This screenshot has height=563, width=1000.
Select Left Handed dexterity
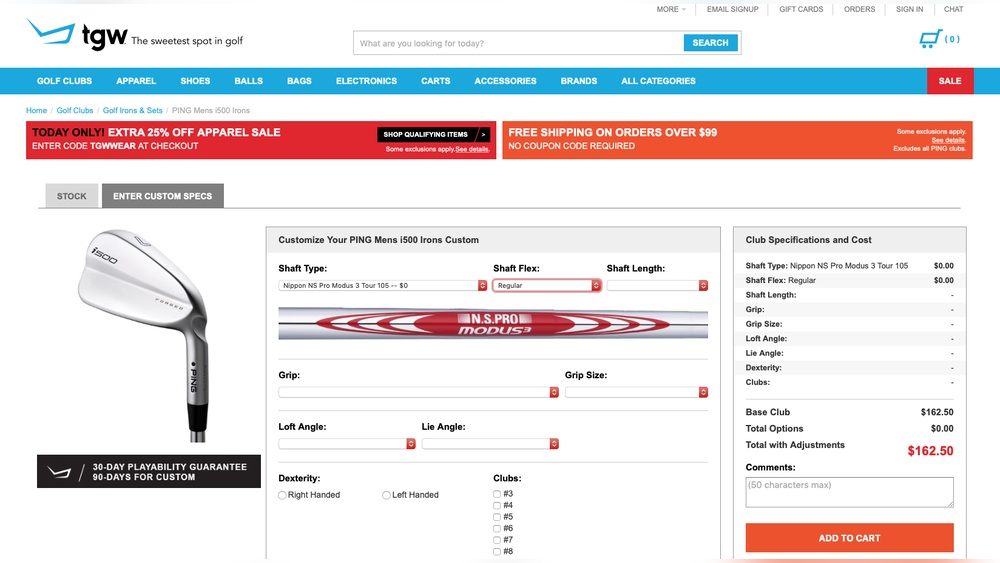click(387, 495)
